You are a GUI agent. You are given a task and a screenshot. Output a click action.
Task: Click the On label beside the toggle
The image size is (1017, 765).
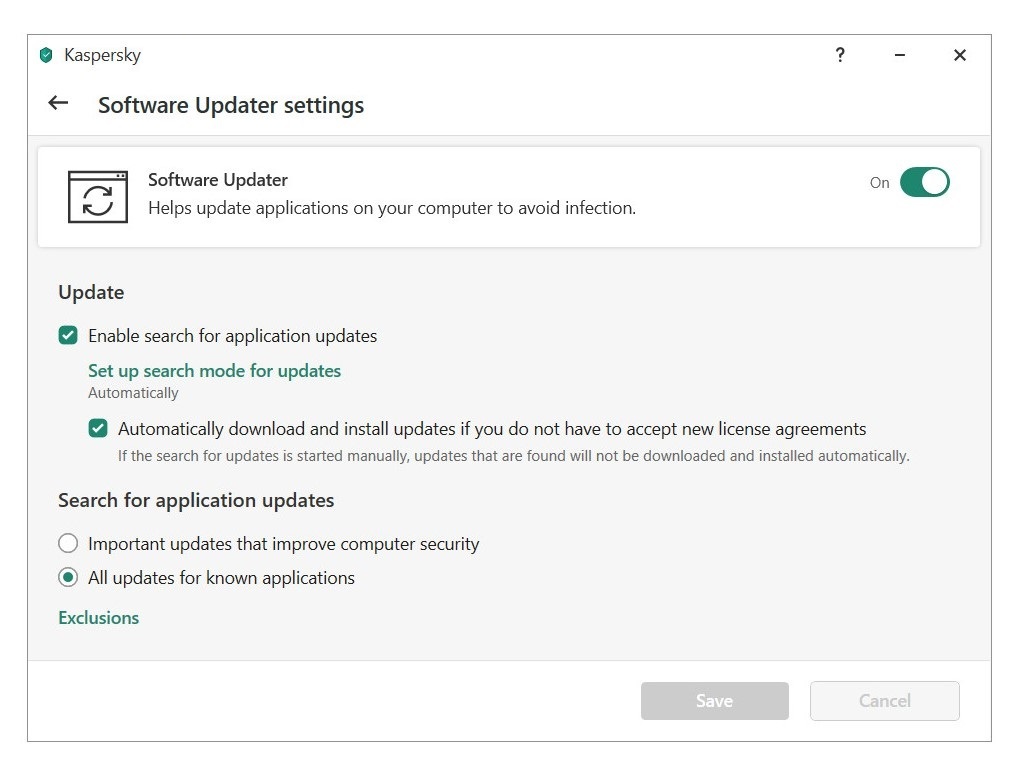[879, 183]
